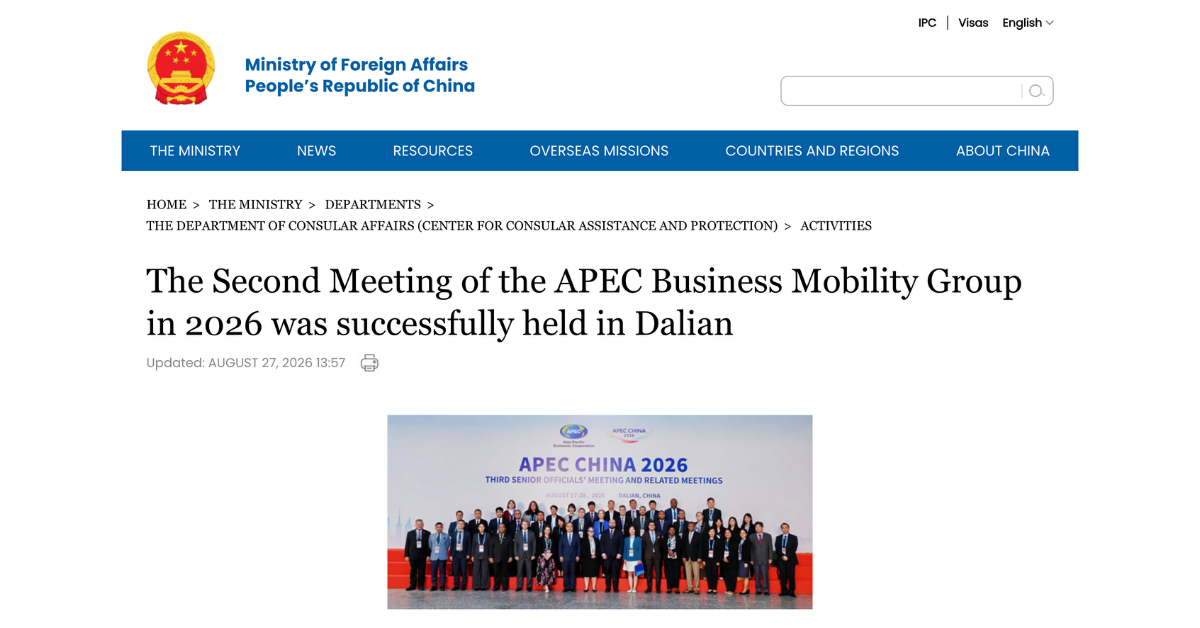Open the NEWS menu
The image size is (1200, 628).
pos(316,151)
